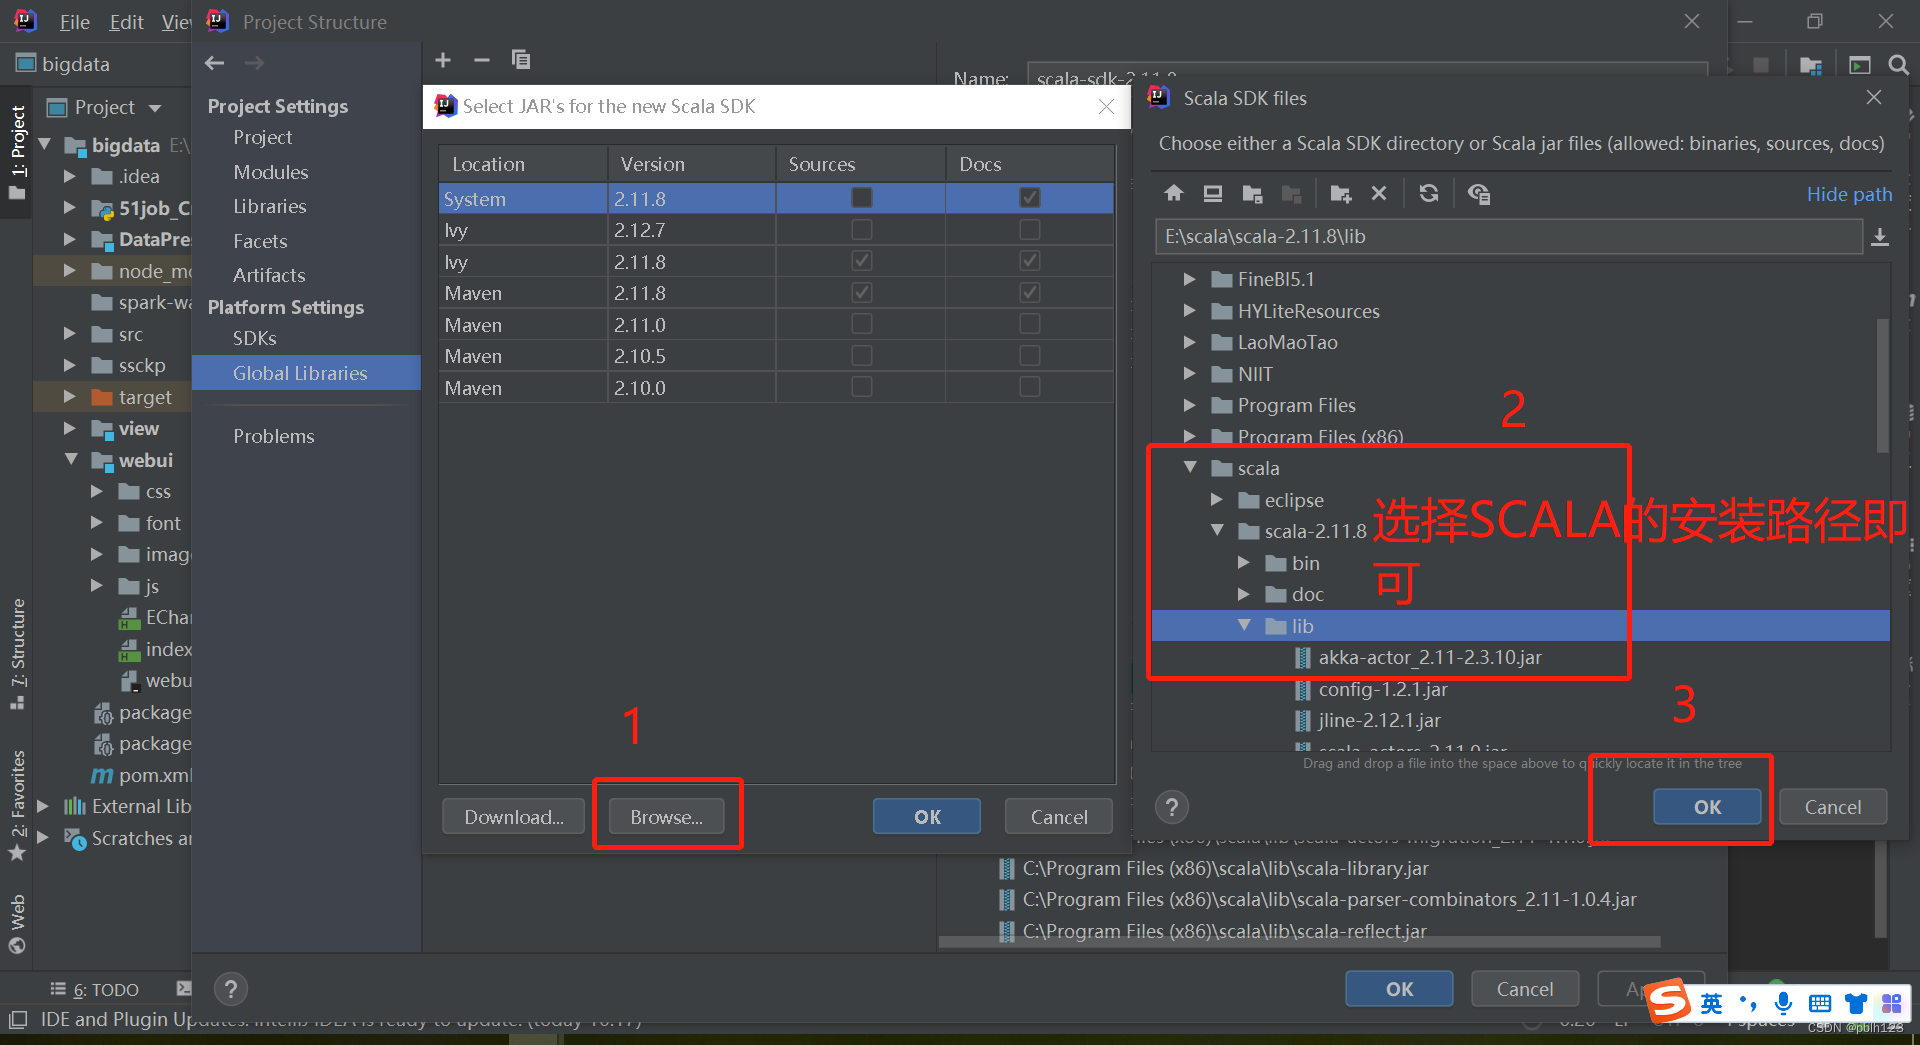This screenshot has width=1920, height=1045.
Task: Copy the selected library icon
Action: pos(521,60)
